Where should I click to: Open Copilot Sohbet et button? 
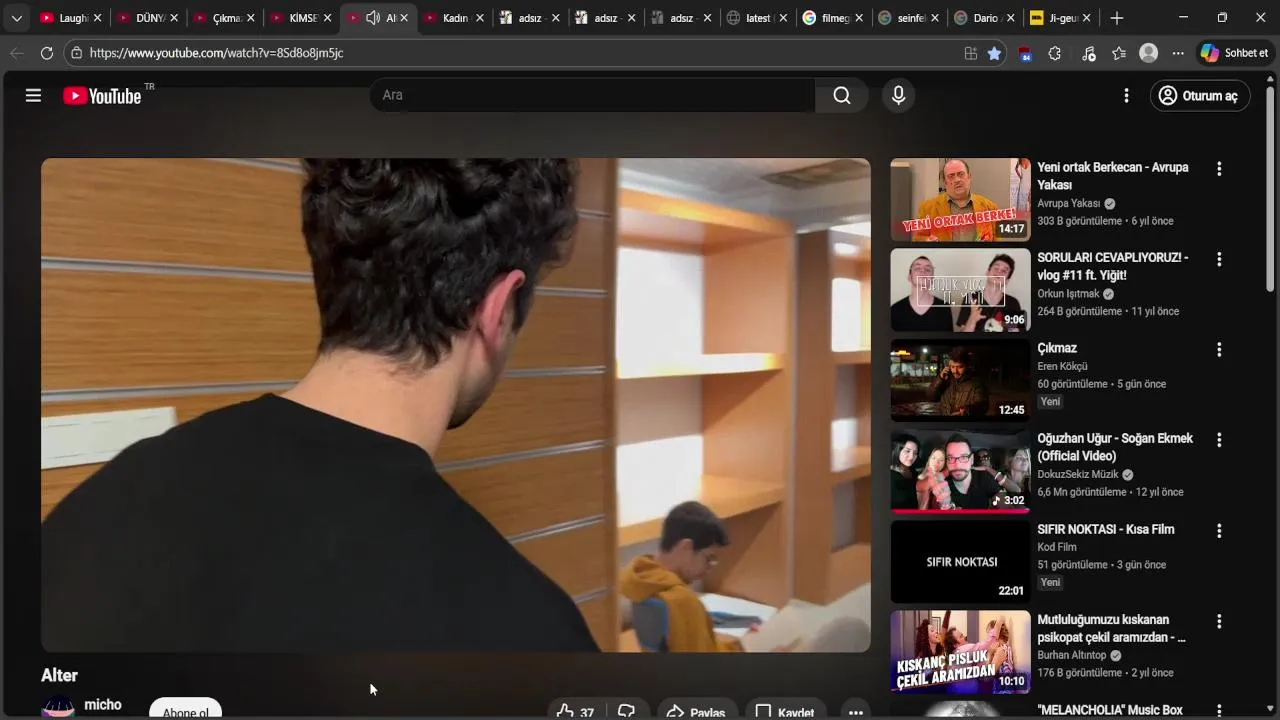(x=1235, y=53)
